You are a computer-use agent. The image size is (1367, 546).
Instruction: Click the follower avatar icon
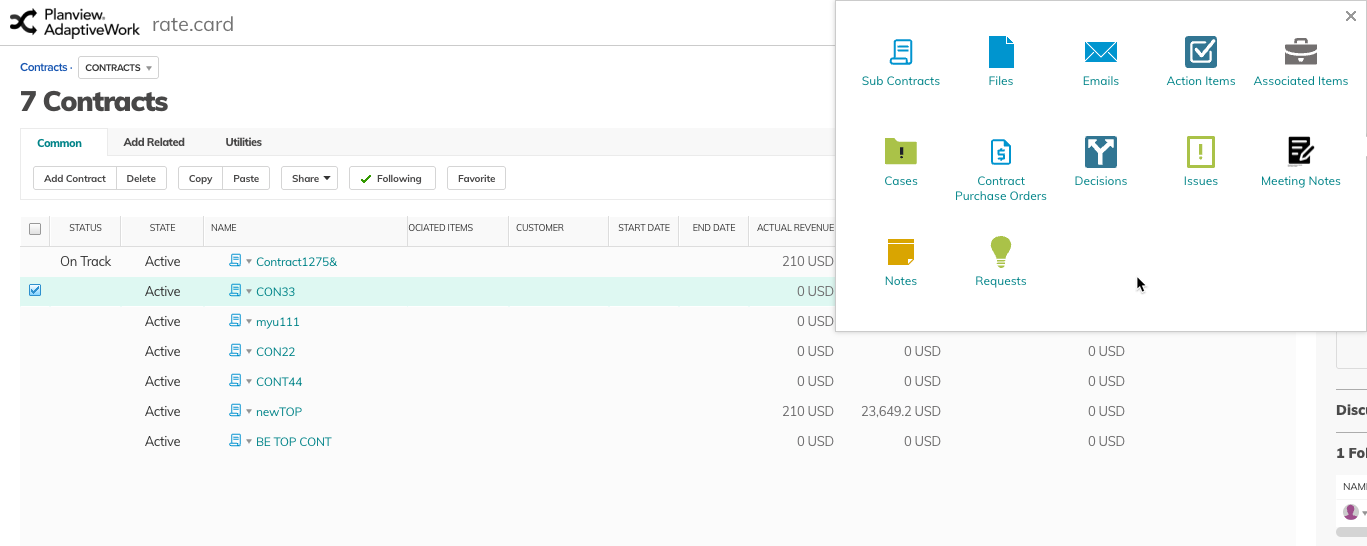tap(1350, 512)
